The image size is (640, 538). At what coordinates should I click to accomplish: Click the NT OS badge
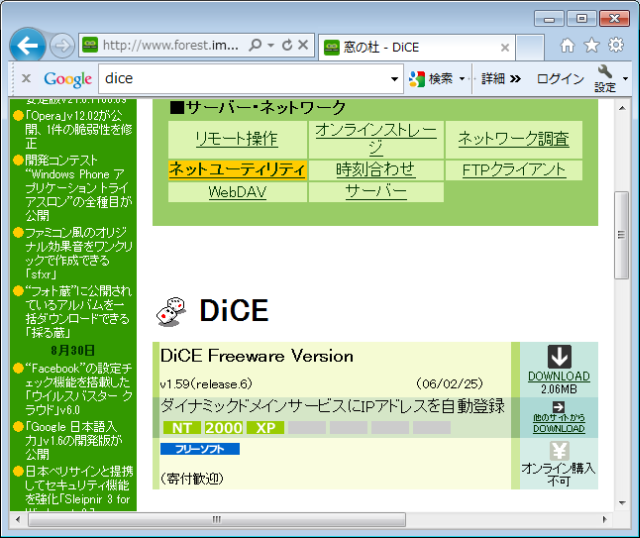coord(182,428)
